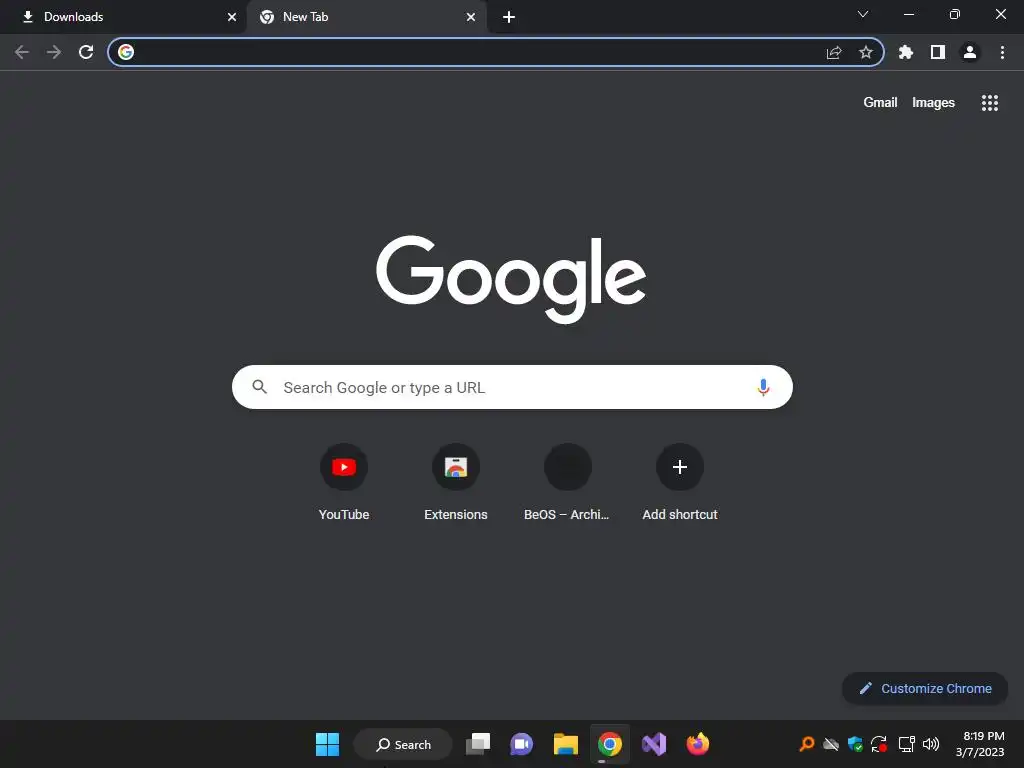The width and height of the screenshot is (1024, 768).
Task: Reload the current page
Action: [86, 52]
